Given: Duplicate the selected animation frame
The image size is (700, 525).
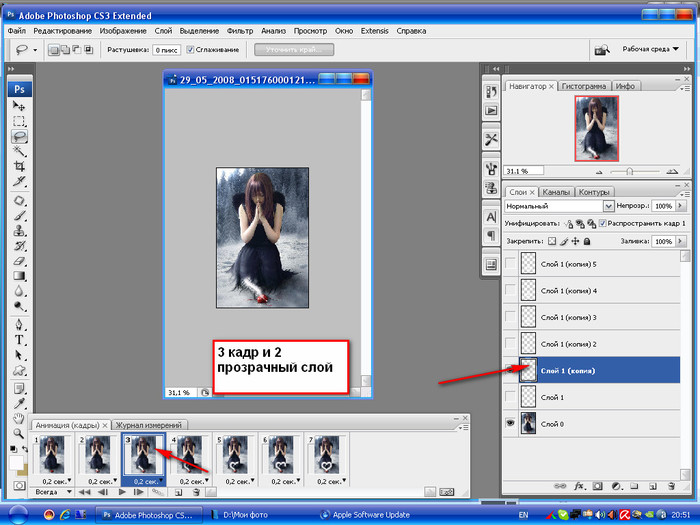Looking at the screenshot, I should click(x=176, y=492).
